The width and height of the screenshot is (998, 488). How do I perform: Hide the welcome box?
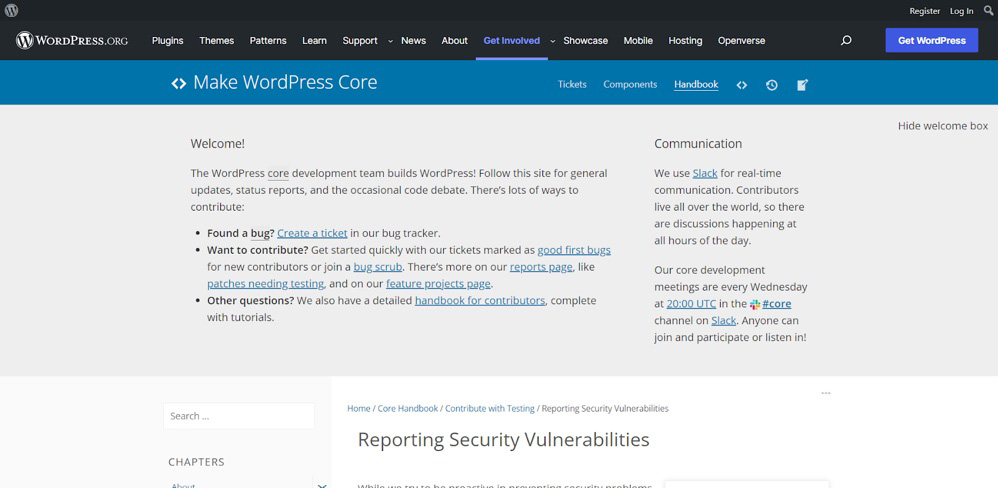[x=942, y=126]
